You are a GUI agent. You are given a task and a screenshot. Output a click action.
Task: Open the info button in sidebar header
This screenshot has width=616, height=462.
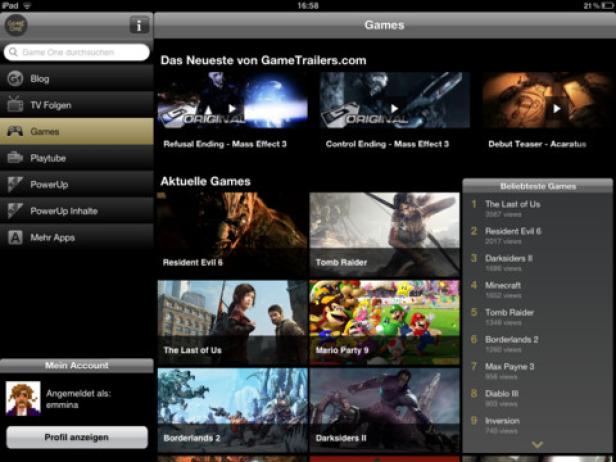(x=139, y=25)
